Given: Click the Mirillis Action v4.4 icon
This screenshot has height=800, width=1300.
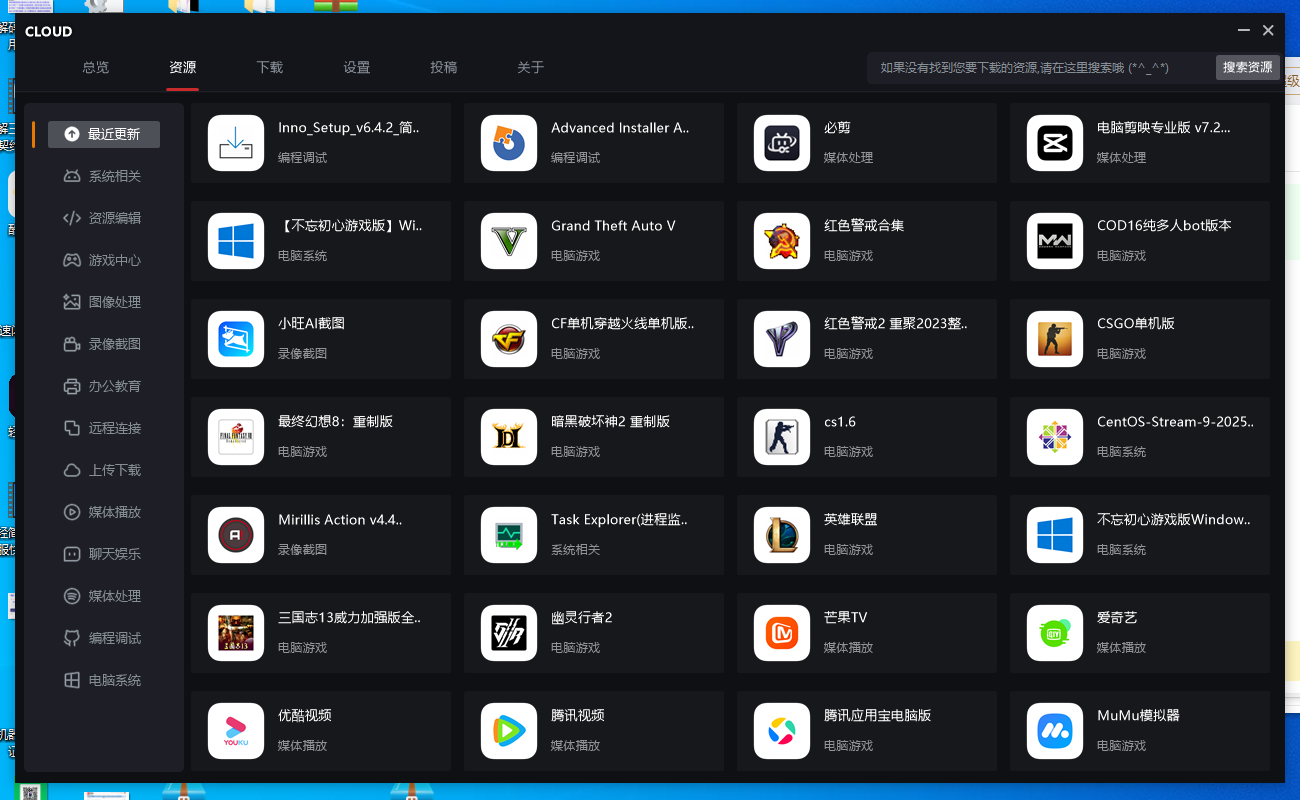Looking at the screenshot, I should point(236,535).
